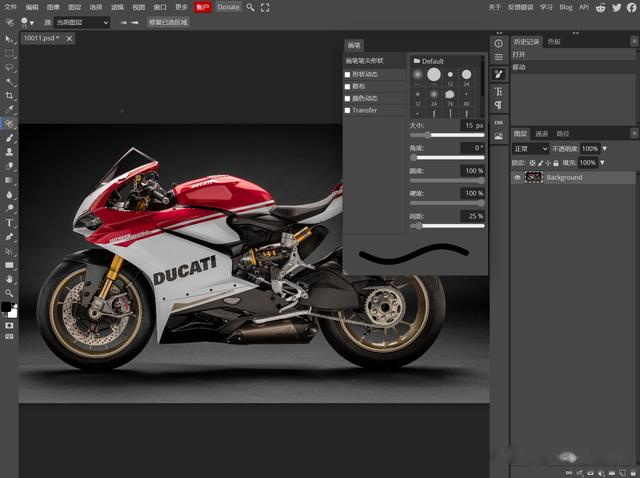Open the fill 100% dropdown arrow
The image size is (640, 478).
pyautogui.click(x=602, y=162)
